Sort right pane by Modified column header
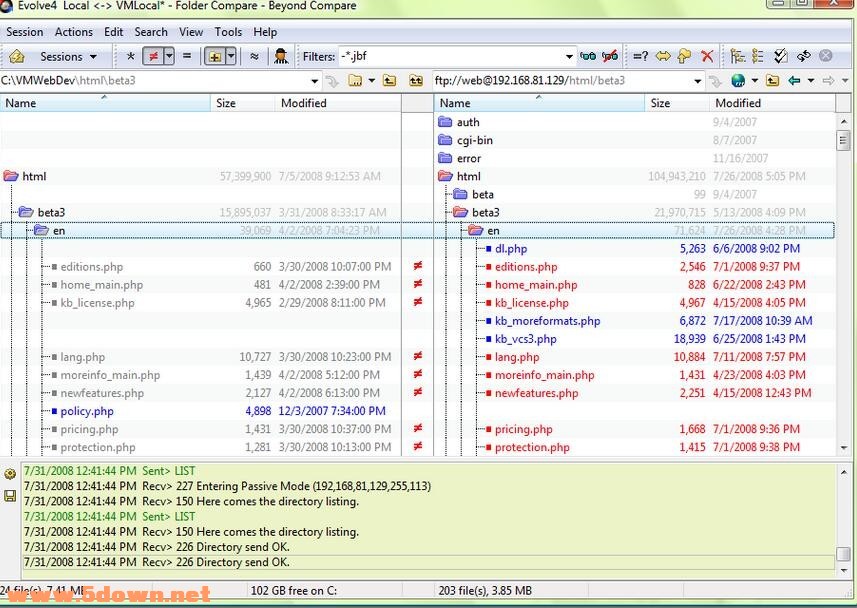 point(772,103)
